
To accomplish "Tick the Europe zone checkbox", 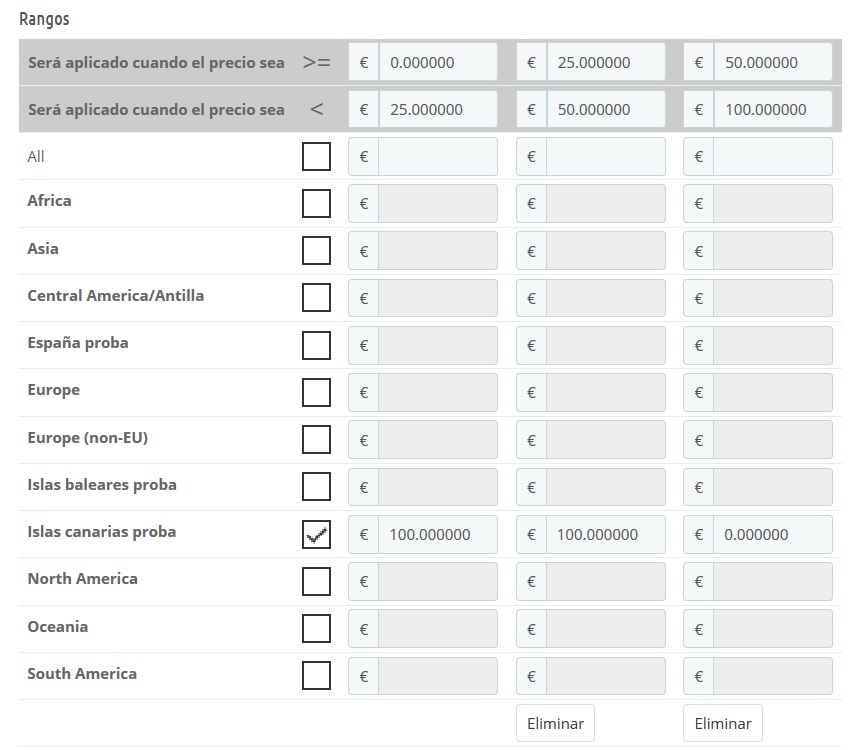I will (316, 393).
